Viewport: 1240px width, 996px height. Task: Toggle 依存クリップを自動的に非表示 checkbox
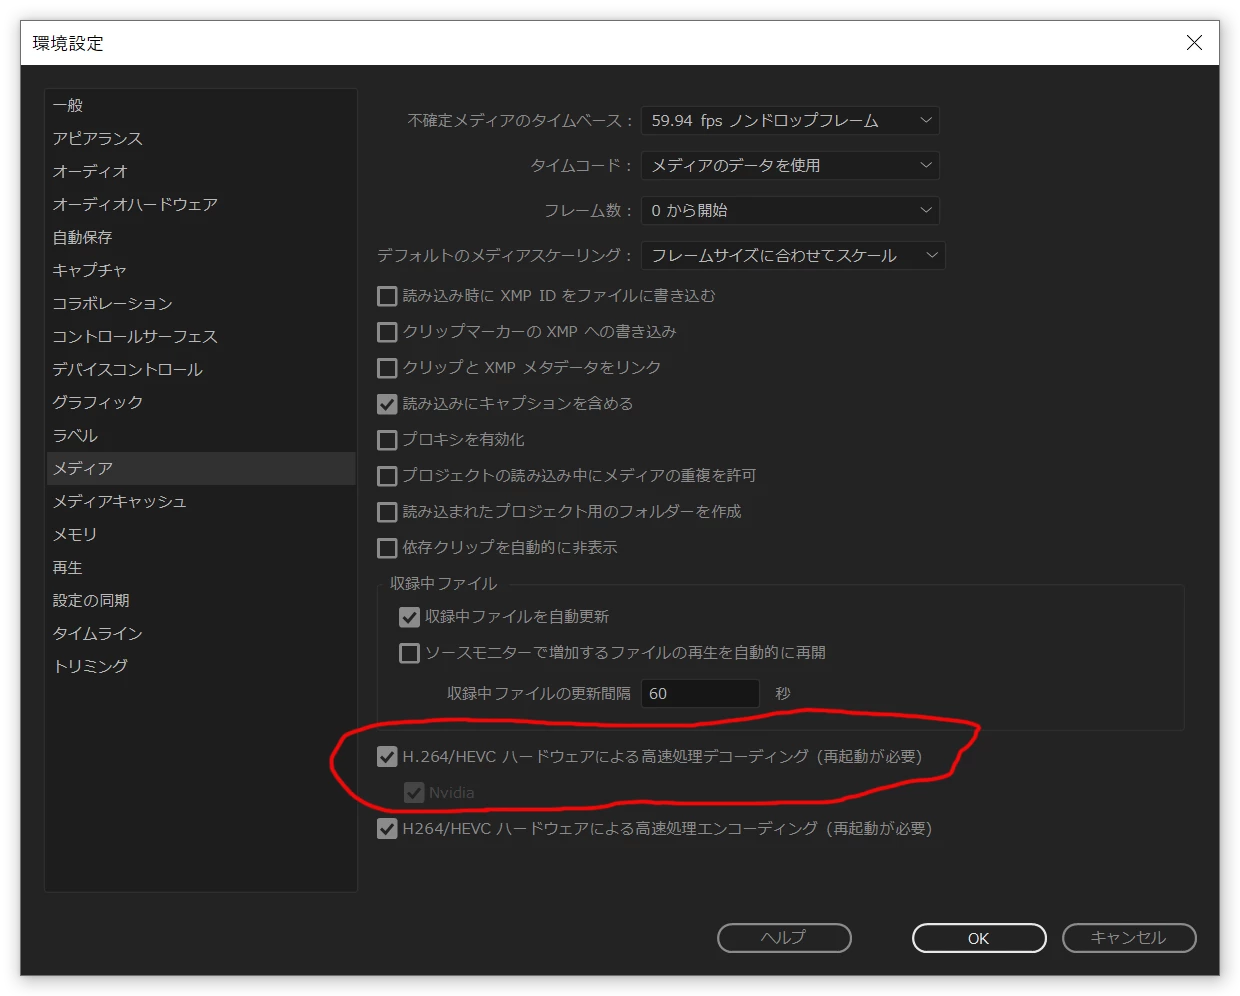click(x=387, y=548)
